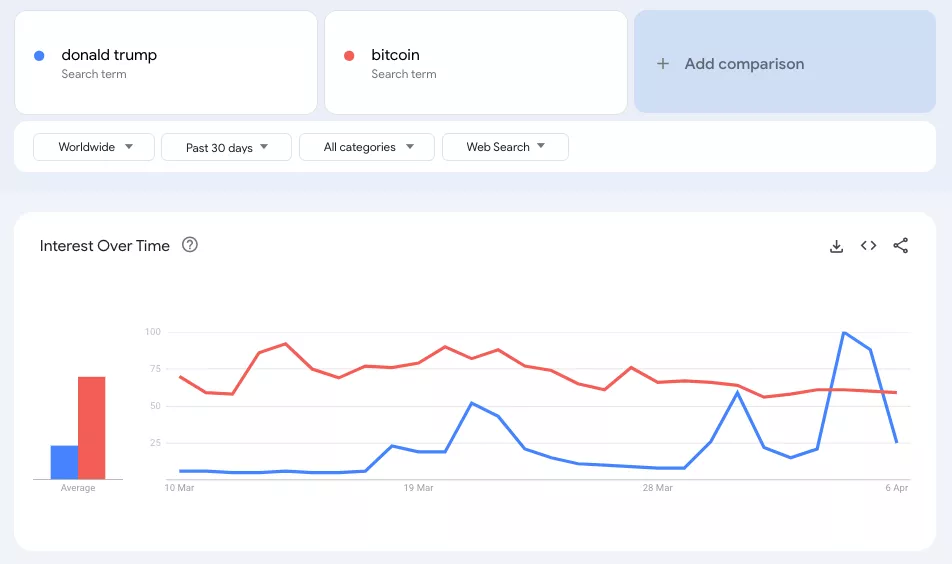Viewport: 952px width, 564px height.
Task: Click the 19 Mar date label
Action: coord(418,488)
